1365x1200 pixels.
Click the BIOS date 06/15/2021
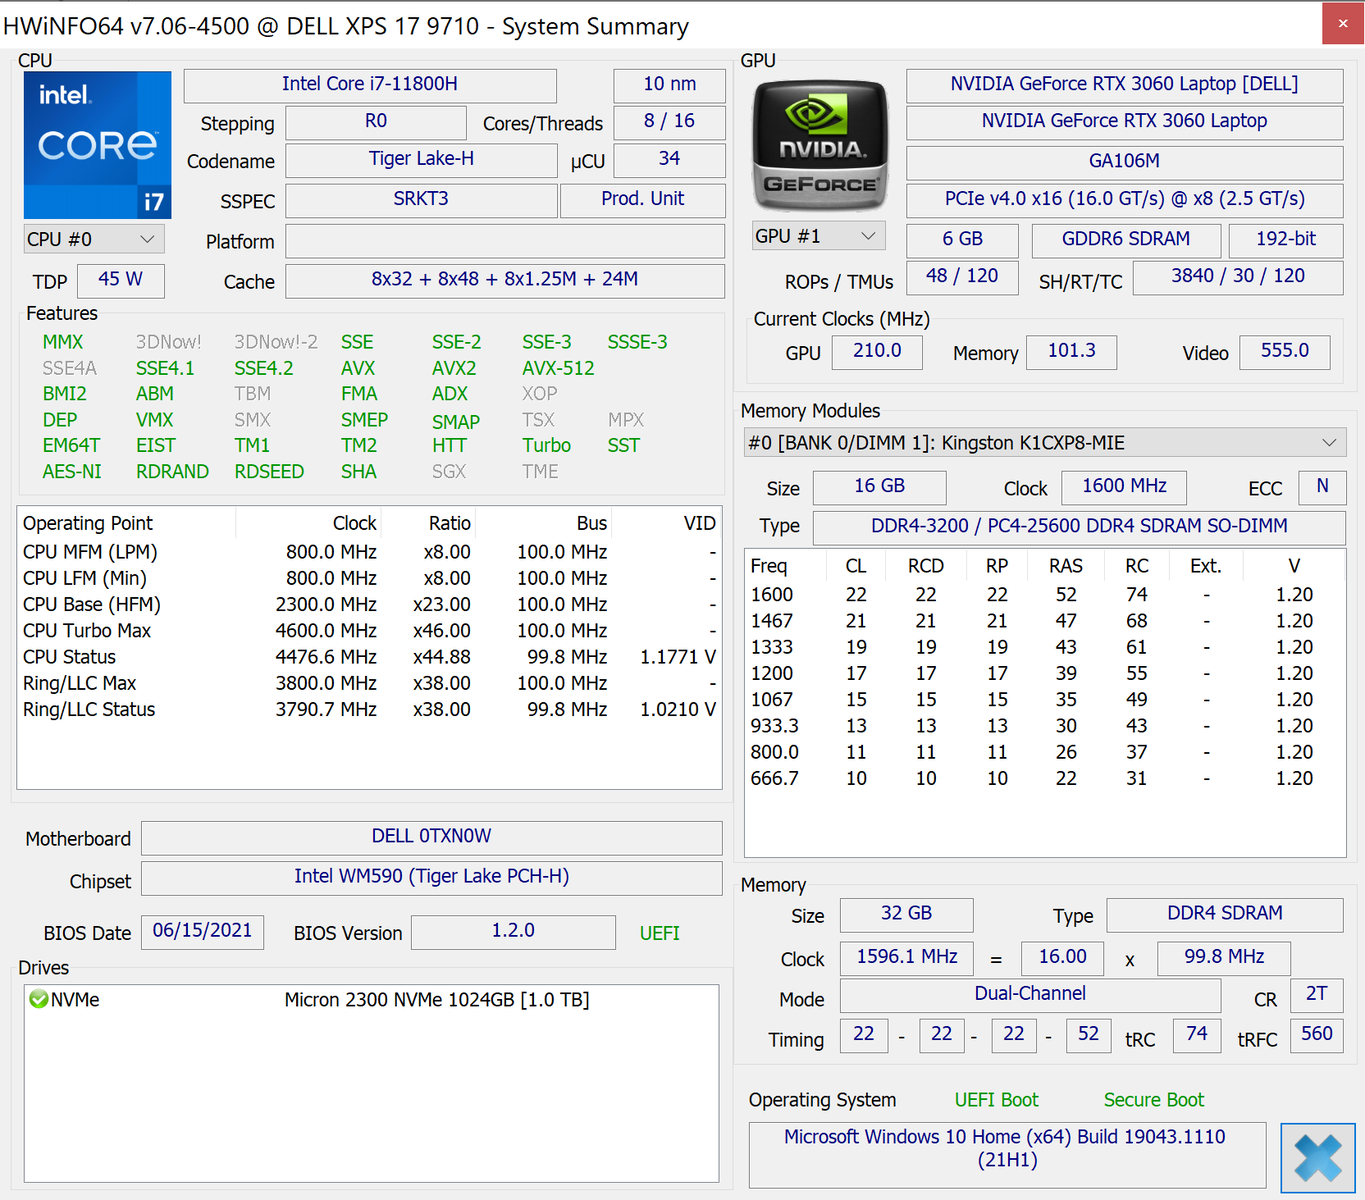pyautogui.click(x=203, y=931)
